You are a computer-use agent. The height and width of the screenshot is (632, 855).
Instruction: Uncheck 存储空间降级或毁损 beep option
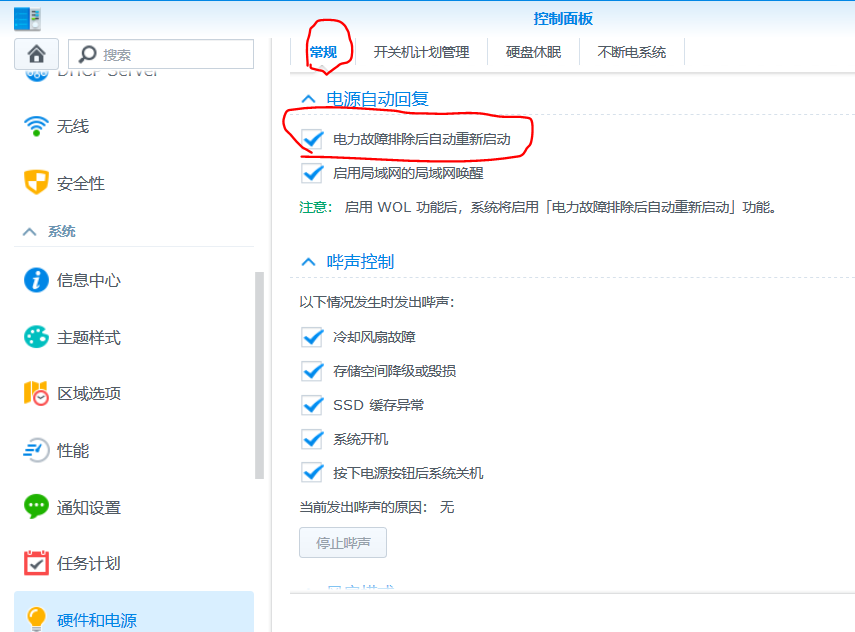pos(312,371)
